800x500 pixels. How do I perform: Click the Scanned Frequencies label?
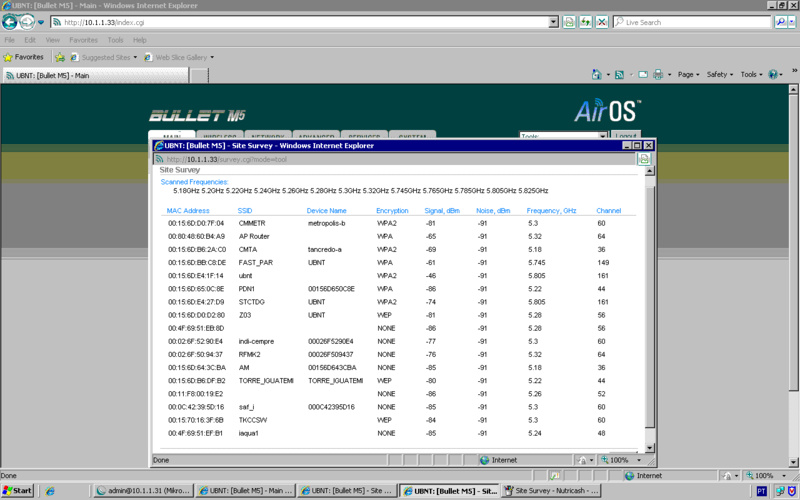(194, 182)
